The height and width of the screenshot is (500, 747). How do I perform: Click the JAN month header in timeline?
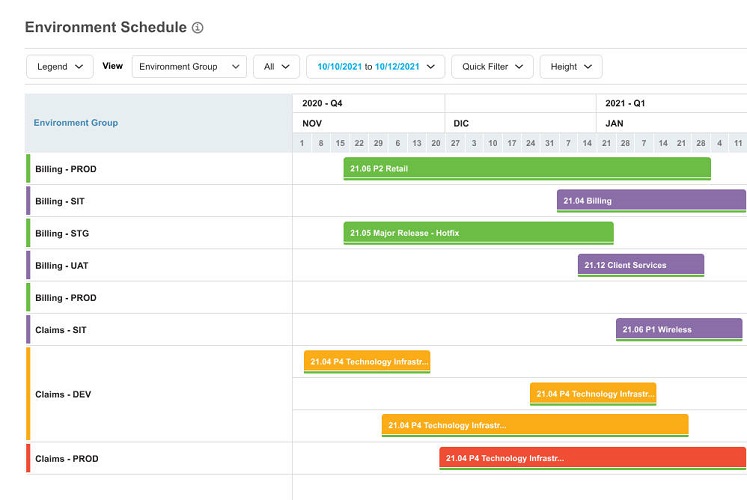pyautogui.click(x=614, y=123)
